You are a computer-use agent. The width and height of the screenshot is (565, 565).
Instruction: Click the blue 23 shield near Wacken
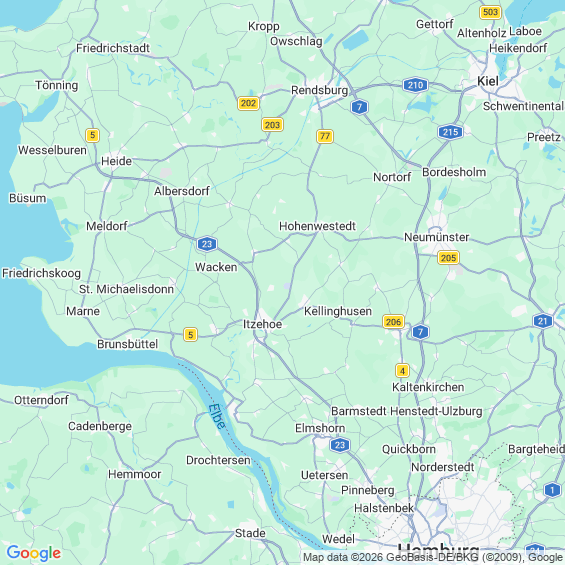[207, 244]
